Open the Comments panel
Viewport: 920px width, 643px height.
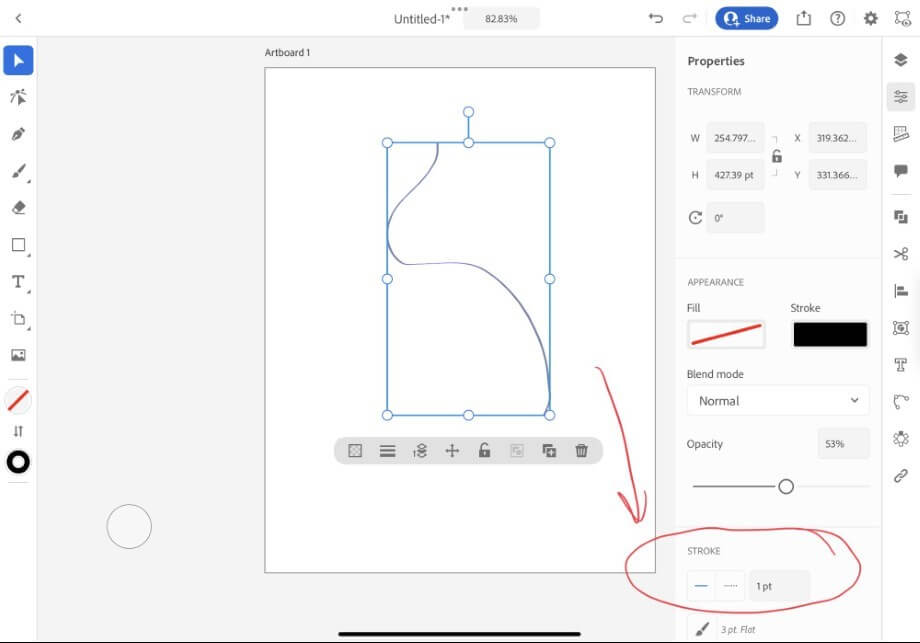901,171
